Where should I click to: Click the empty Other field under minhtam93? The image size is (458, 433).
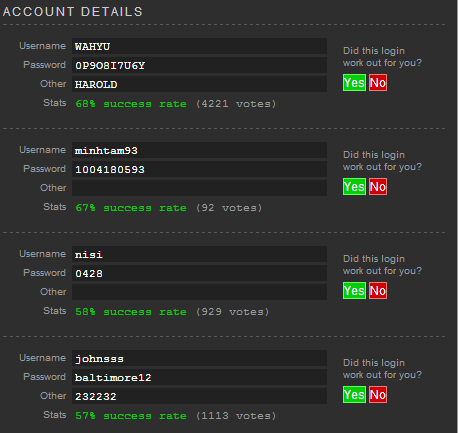click(199, 188)
